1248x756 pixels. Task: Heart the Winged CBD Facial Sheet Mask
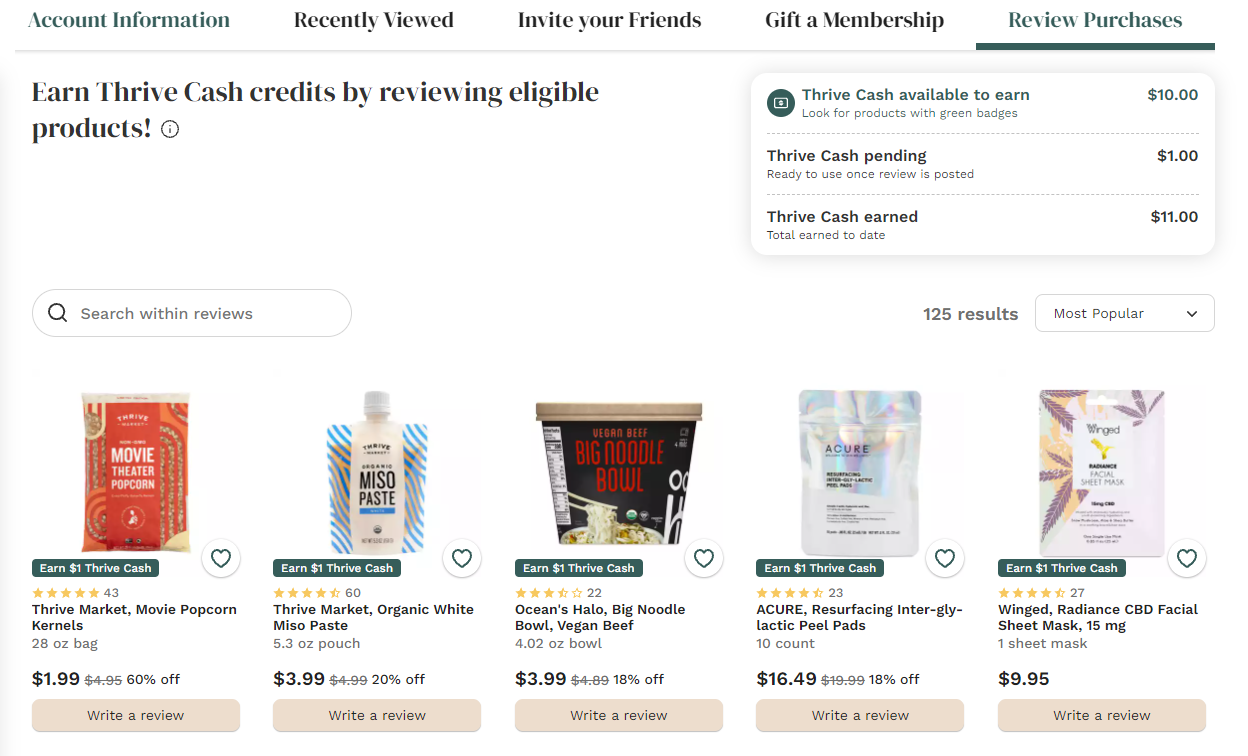1187,559
